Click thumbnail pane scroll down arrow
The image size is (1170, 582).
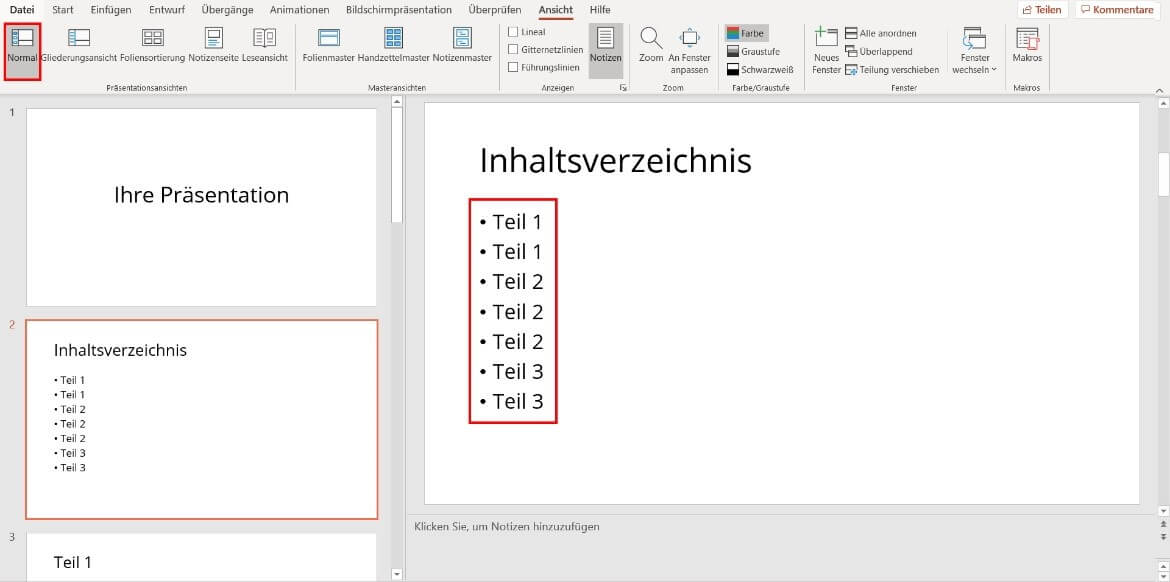[397, 574]
